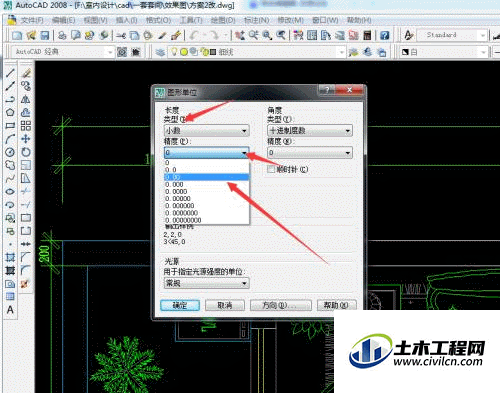Click the Pan realtime toolbar icon
500x393 pixels.
pos(240,35)
